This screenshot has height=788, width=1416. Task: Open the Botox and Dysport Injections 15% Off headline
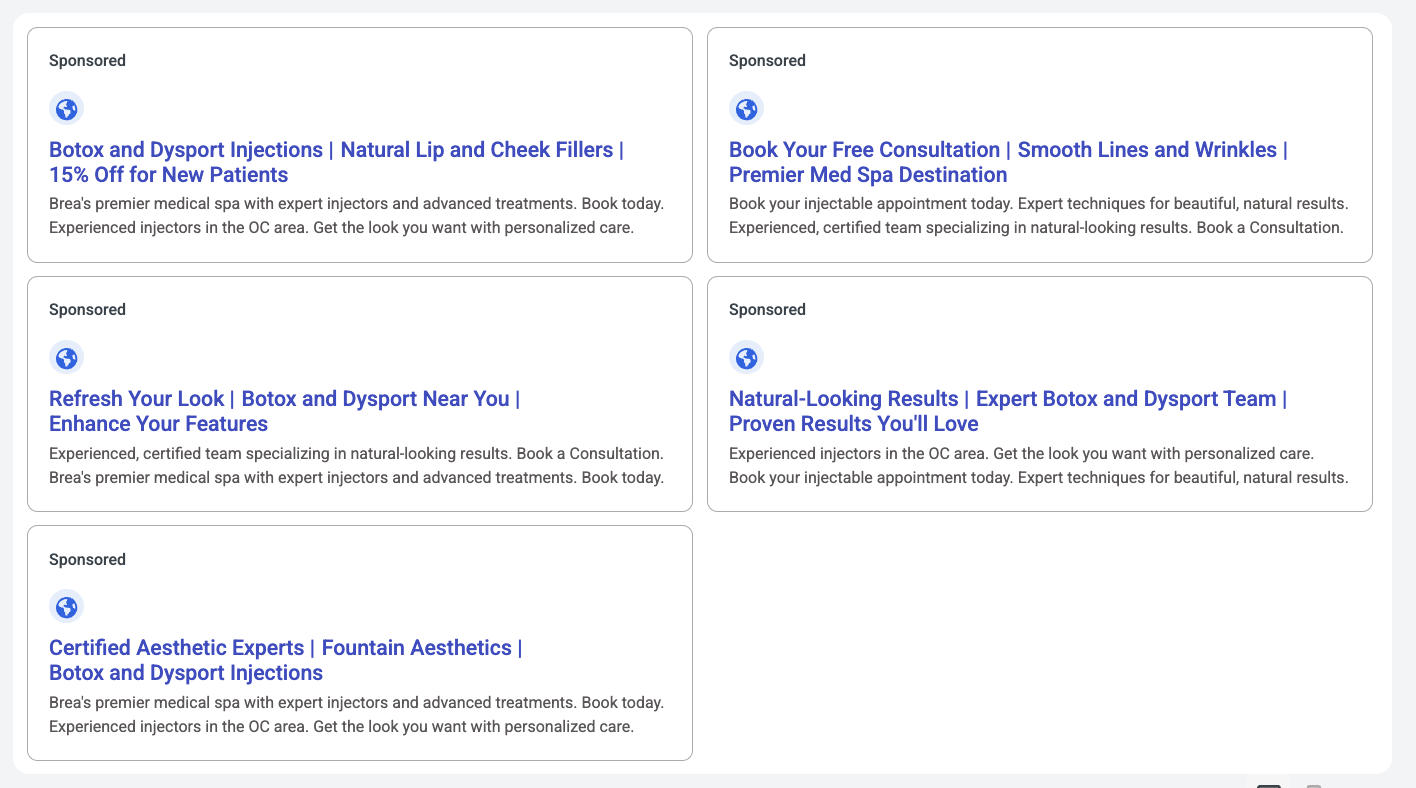tap(336, 162)
